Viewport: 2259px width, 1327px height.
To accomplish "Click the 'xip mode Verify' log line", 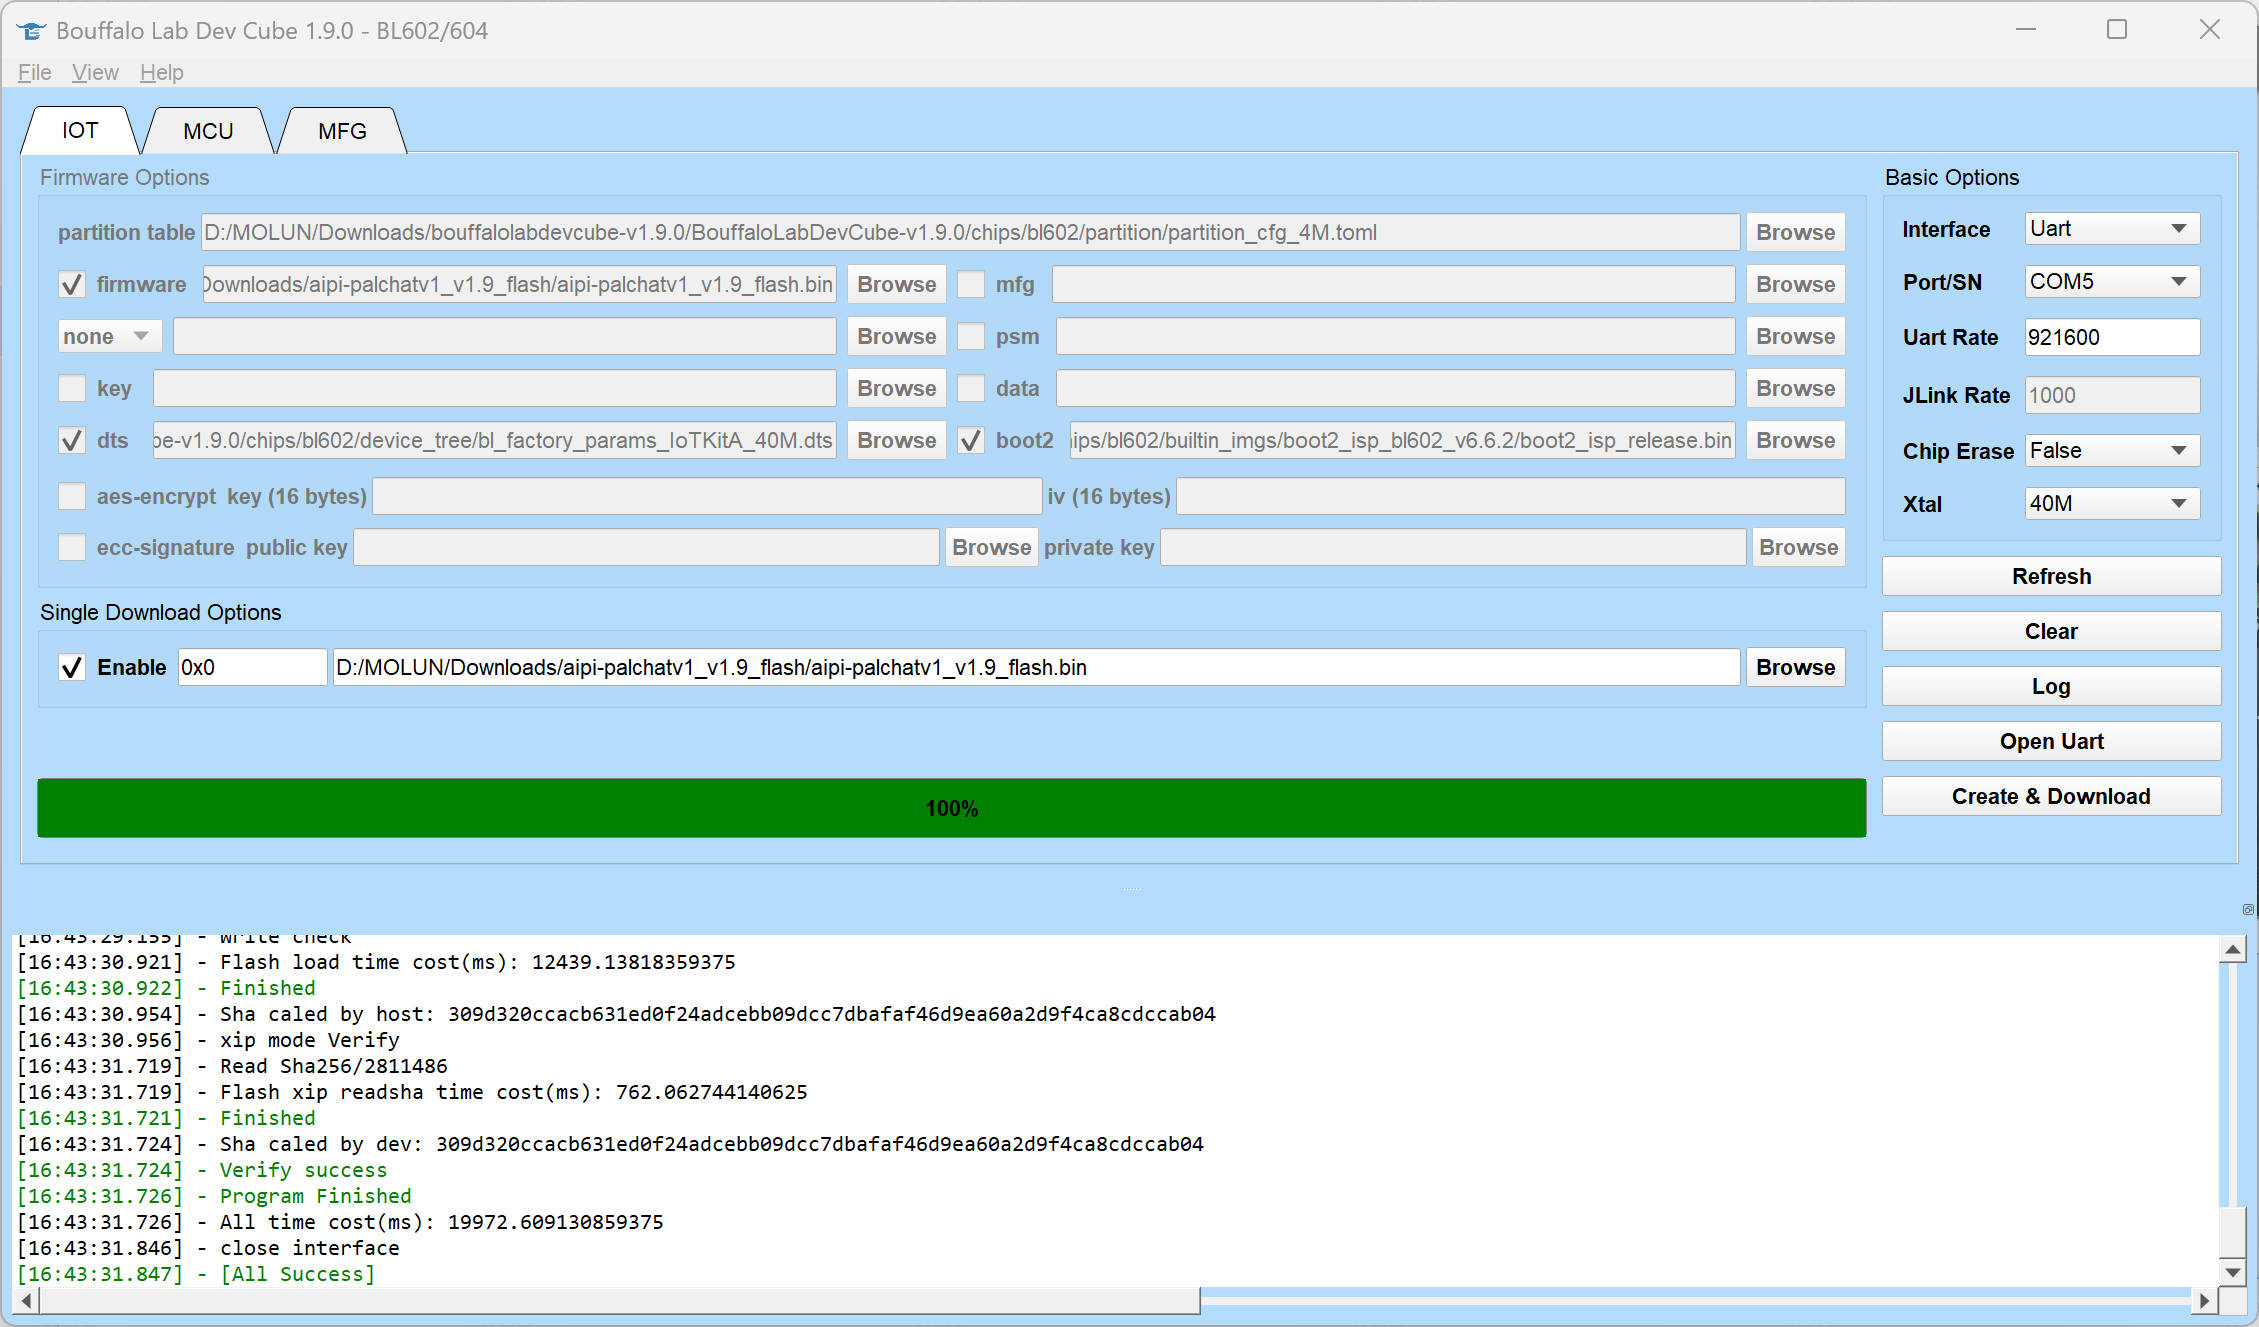I will [208, 1040].
